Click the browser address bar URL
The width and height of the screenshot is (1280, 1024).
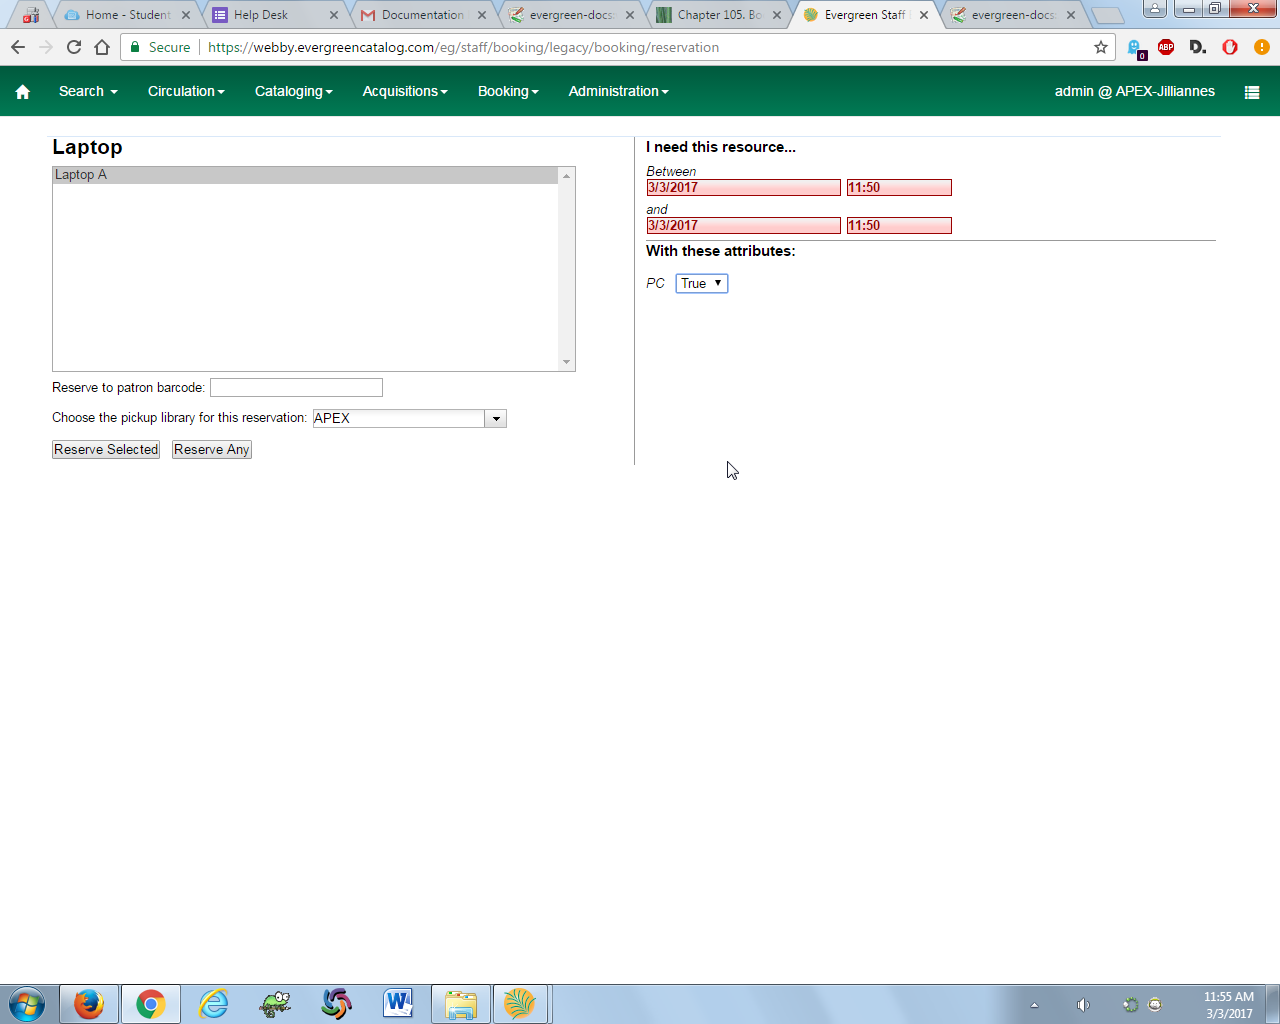coord(463,47)
